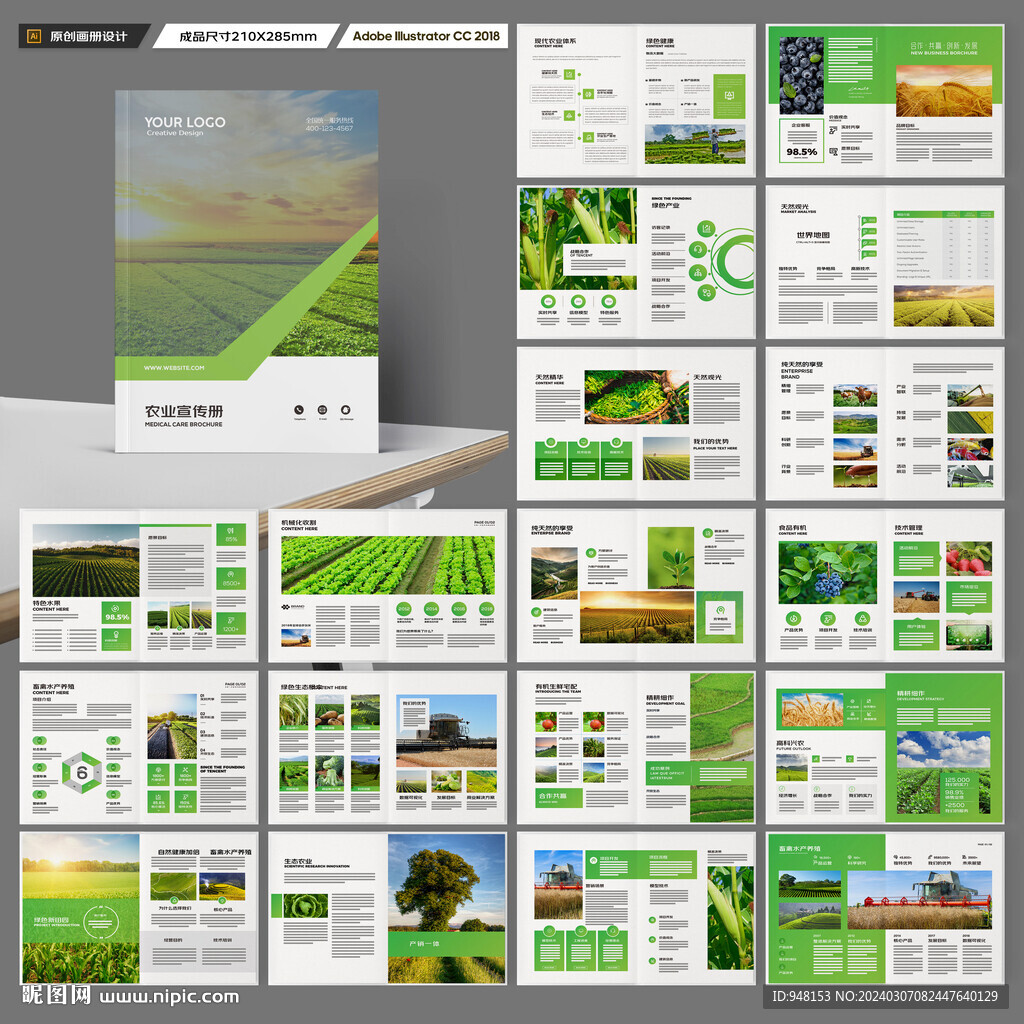Click the green 产销一体 banner
The width and height of the screenshot is (1024, 1024).
pyautogui.click(x=447, y=944)
